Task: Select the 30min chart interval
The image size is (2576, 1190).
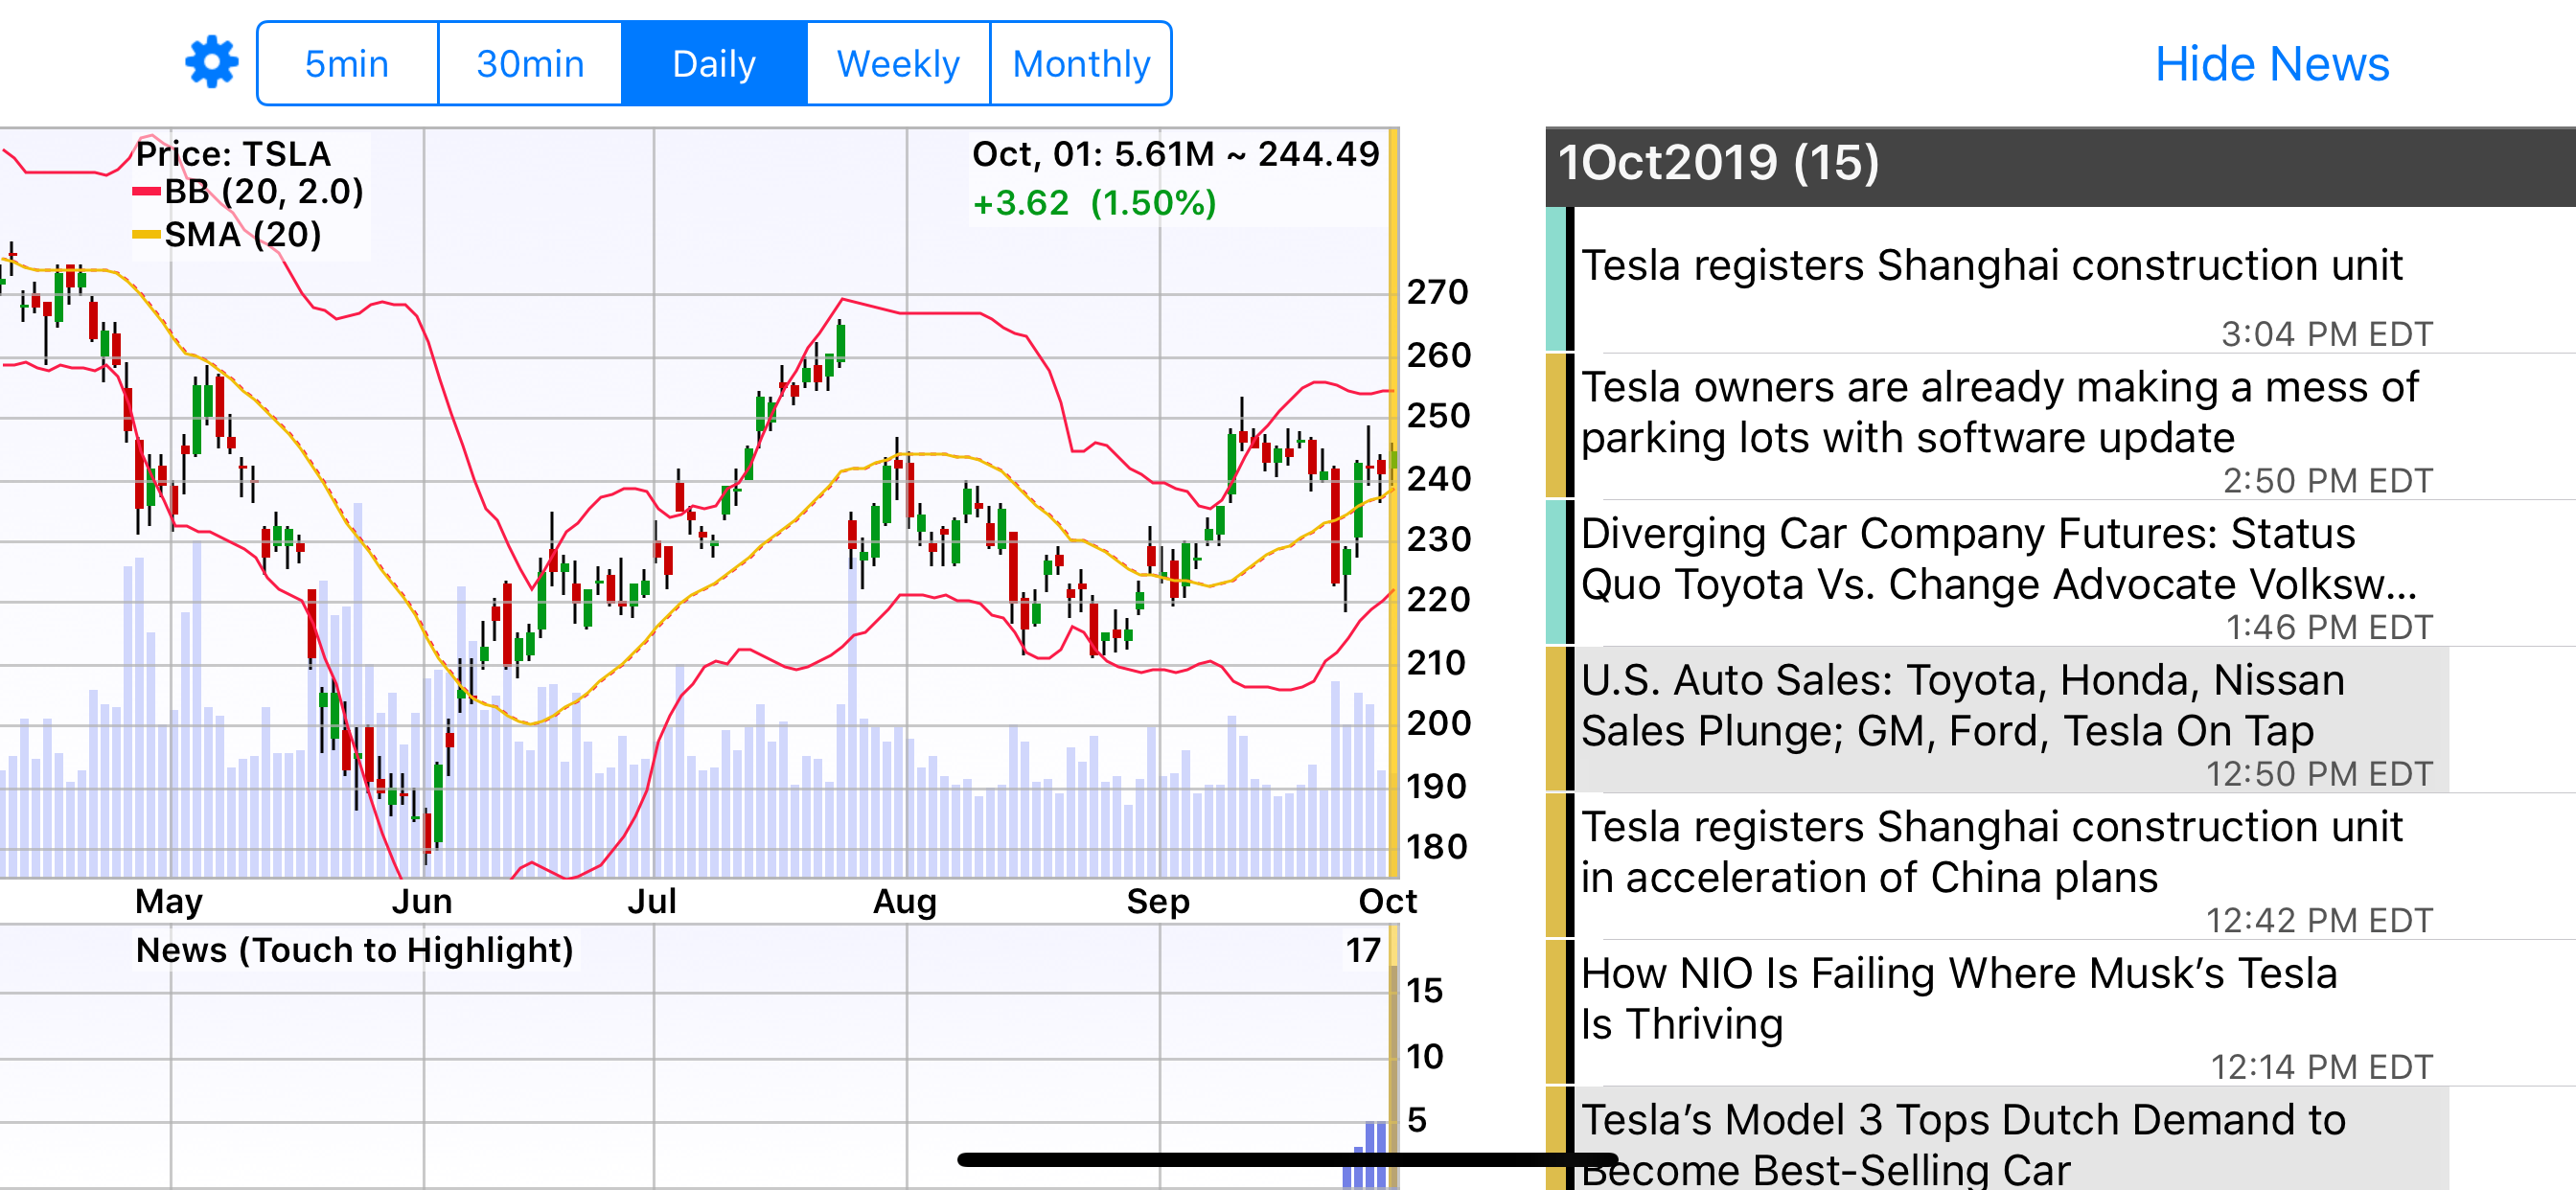Action: click(529, 64)
